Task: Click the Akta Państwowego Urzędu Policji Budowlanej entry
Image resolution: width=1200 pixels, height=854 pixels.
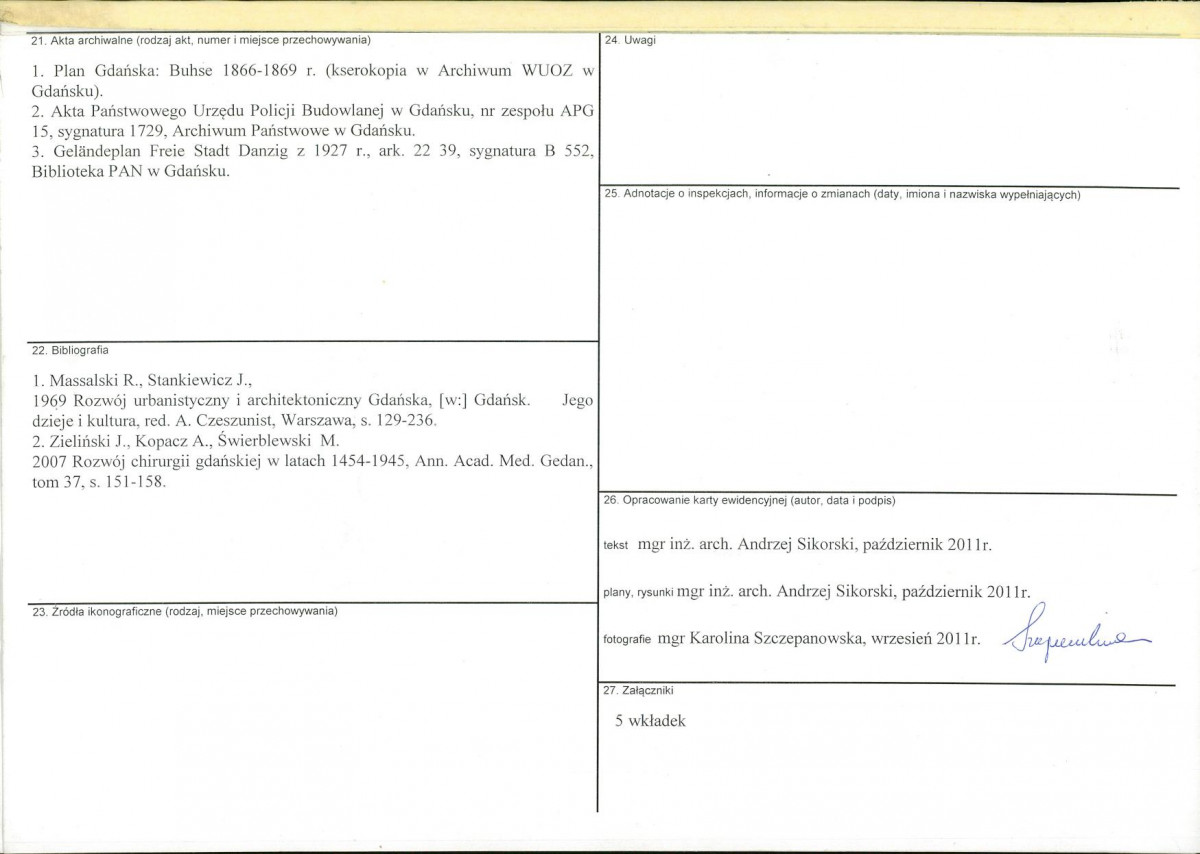Action: pos(313,122)
